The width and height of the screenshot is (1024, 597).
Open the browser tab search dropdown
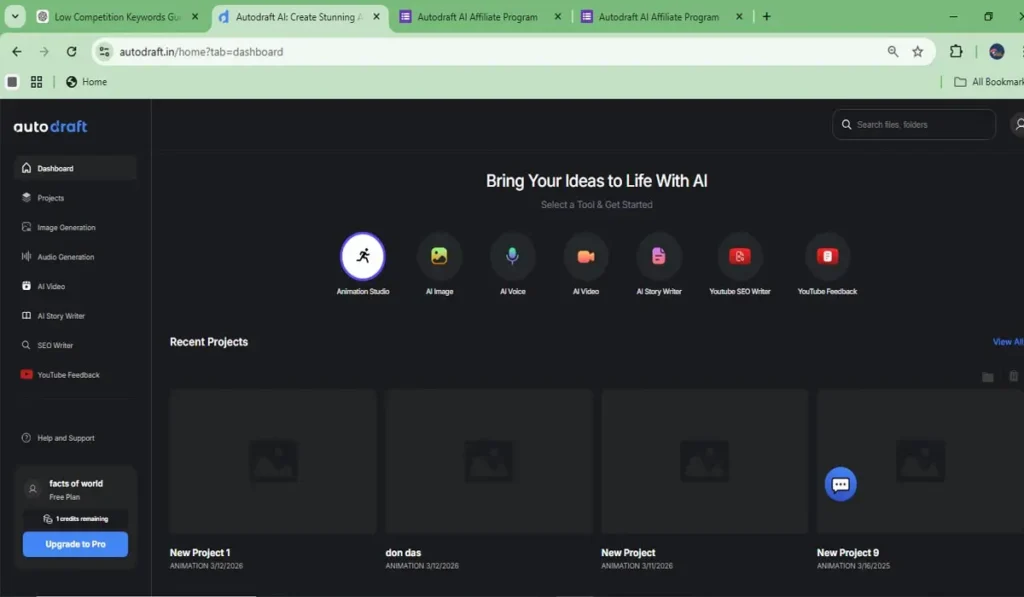(15, 17)
